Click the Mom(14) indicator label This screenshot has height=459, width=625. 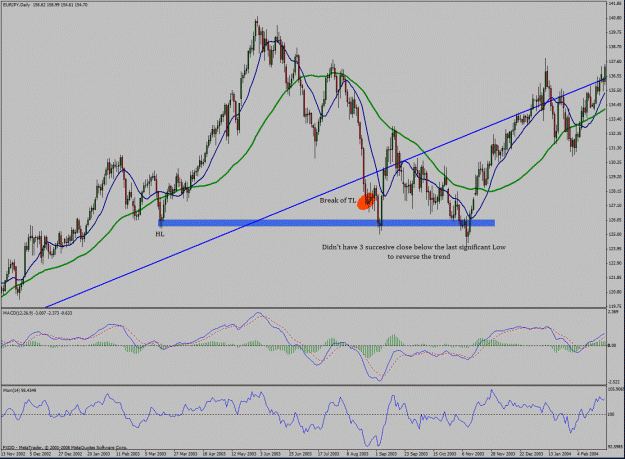[19, 390]
